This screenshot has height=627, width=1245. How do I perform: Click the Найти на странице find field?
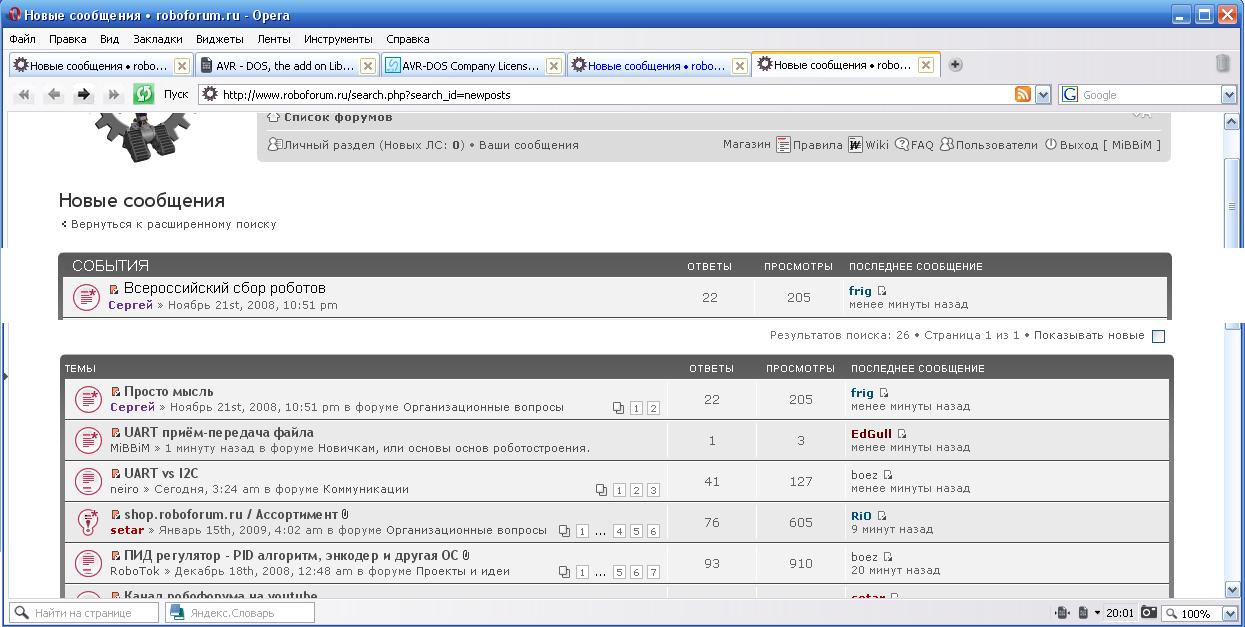[x=83, y=613]
